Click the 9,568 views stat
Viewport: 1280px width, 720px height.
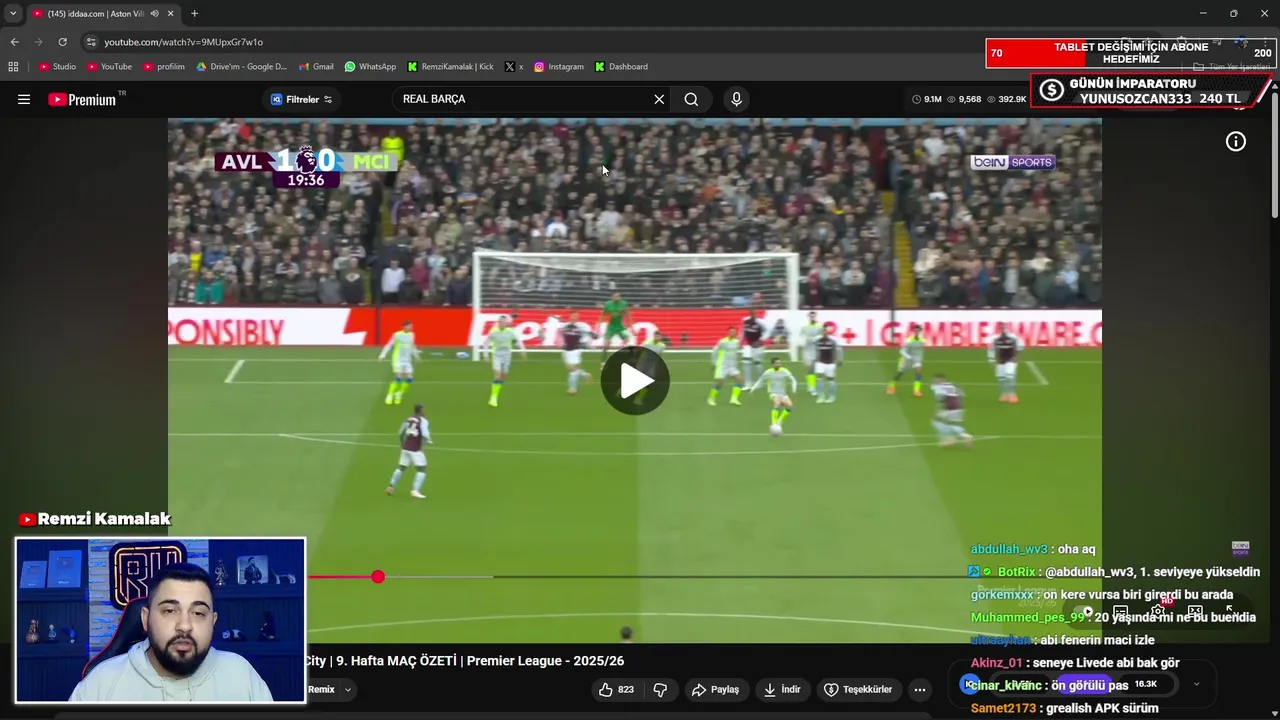pos(964,99)
